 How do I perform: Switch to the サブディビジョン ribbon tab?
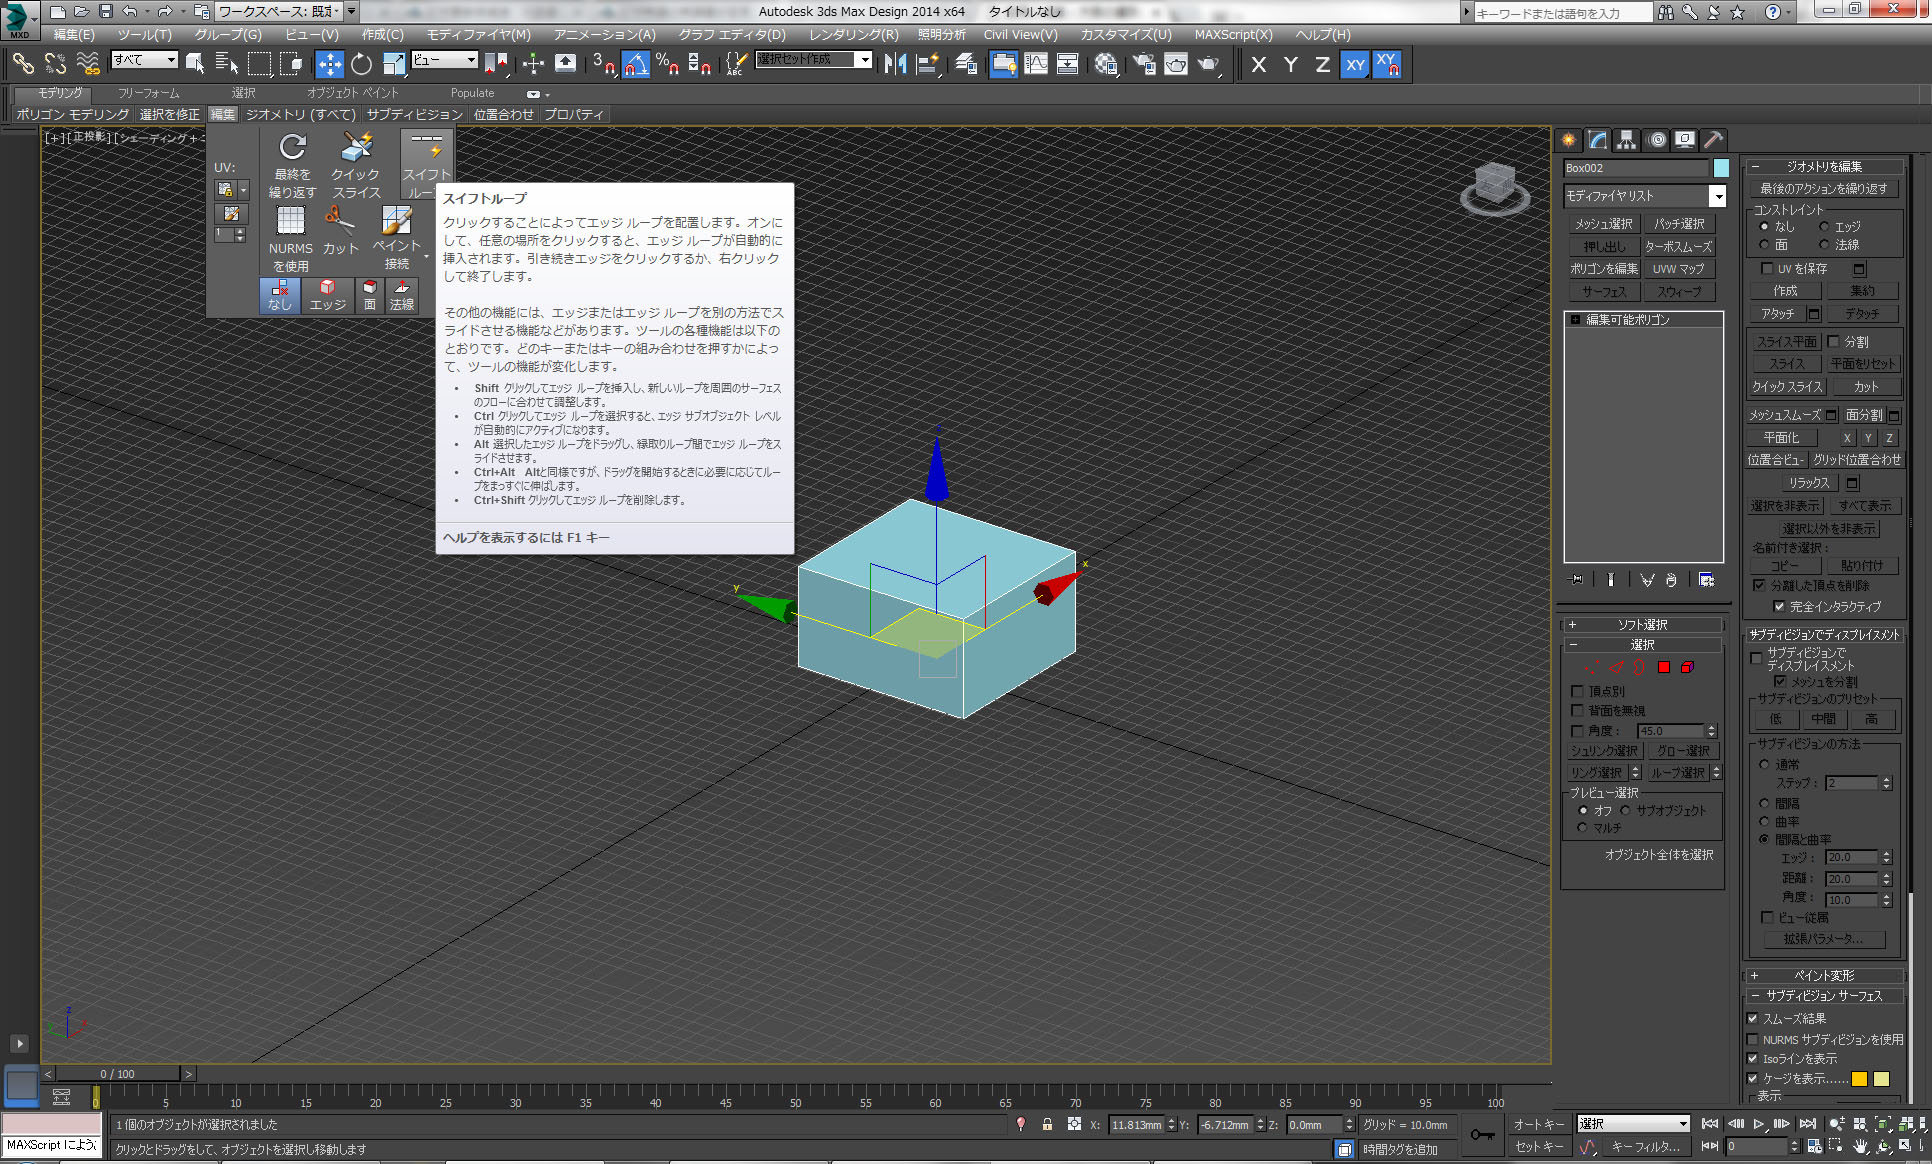pos(414,114)
